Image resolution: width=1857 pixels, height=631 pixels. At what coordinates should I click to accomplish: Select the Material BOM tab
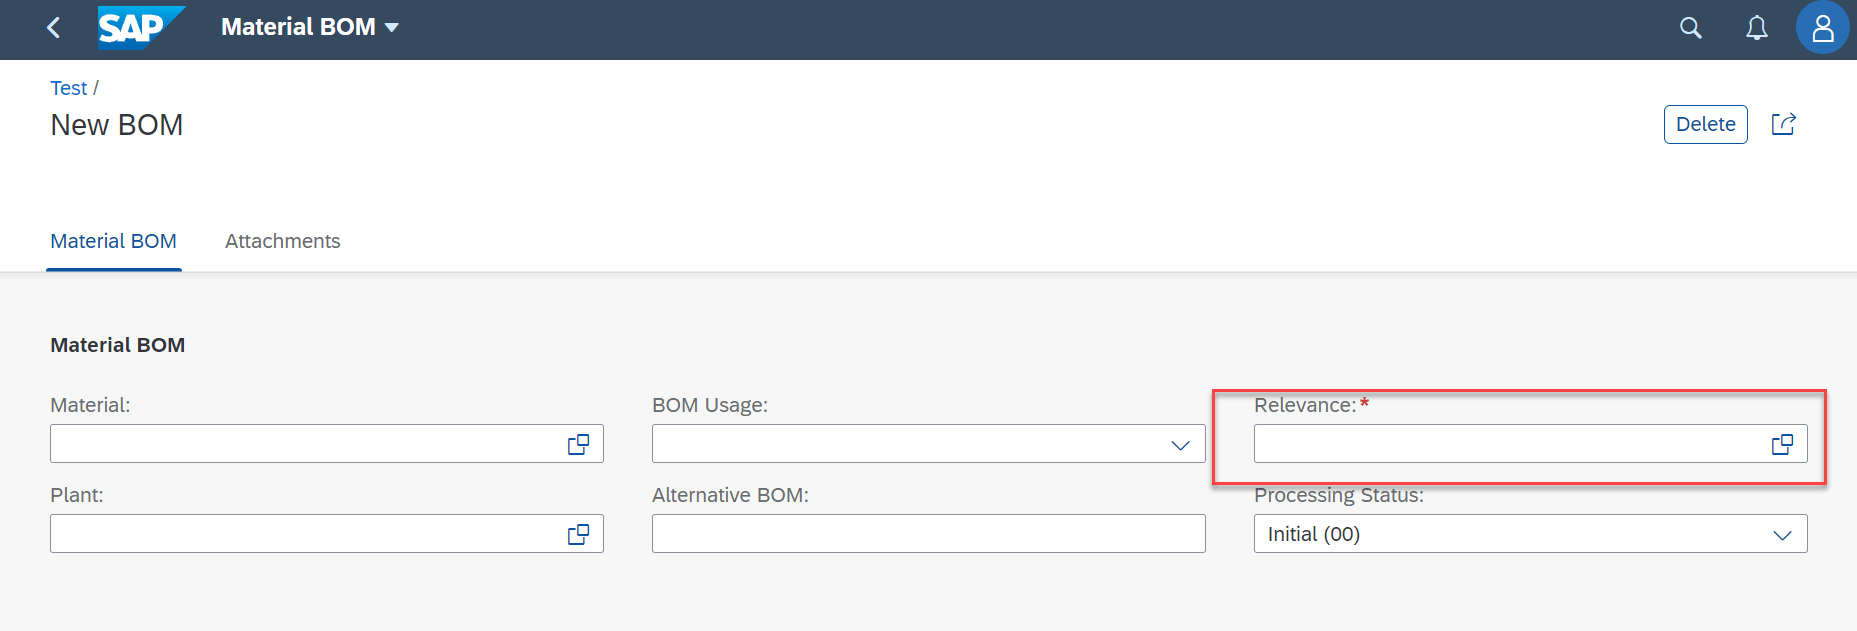(113, 241)
